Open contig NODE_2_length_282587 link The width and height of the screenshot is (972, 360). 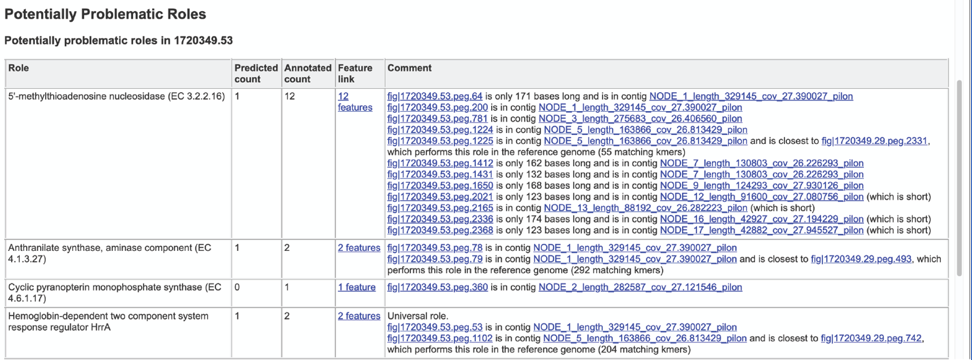(x=640, y=288)
